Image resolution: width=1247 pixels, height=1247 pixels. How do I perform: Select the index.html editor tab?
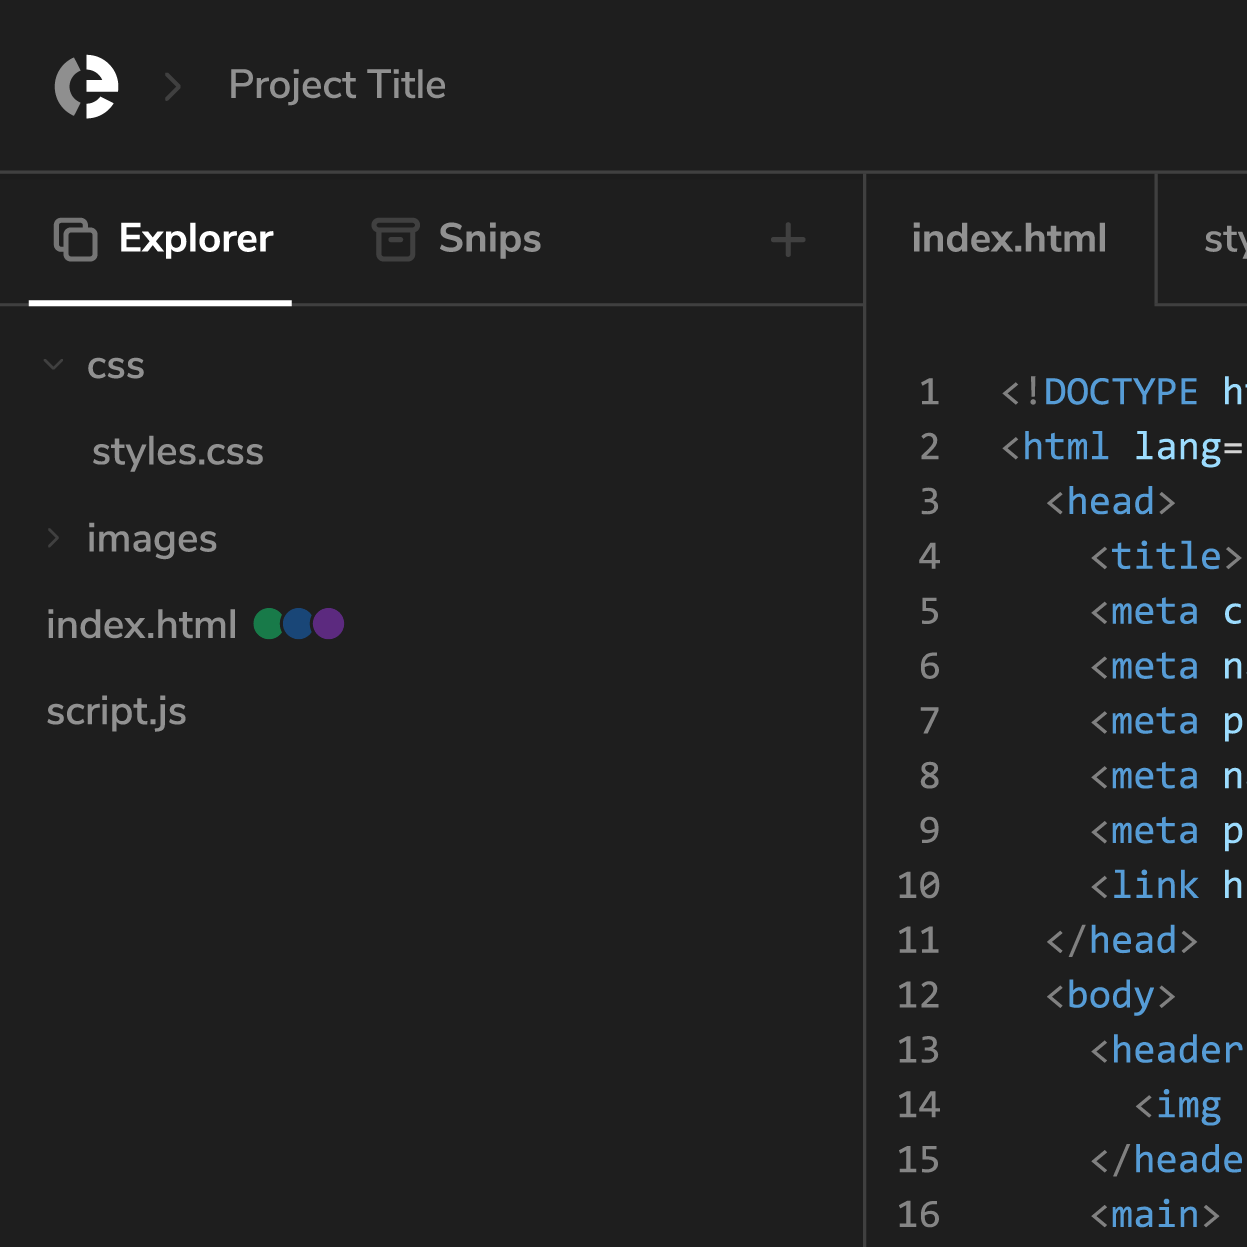[x=1009, y=239]
